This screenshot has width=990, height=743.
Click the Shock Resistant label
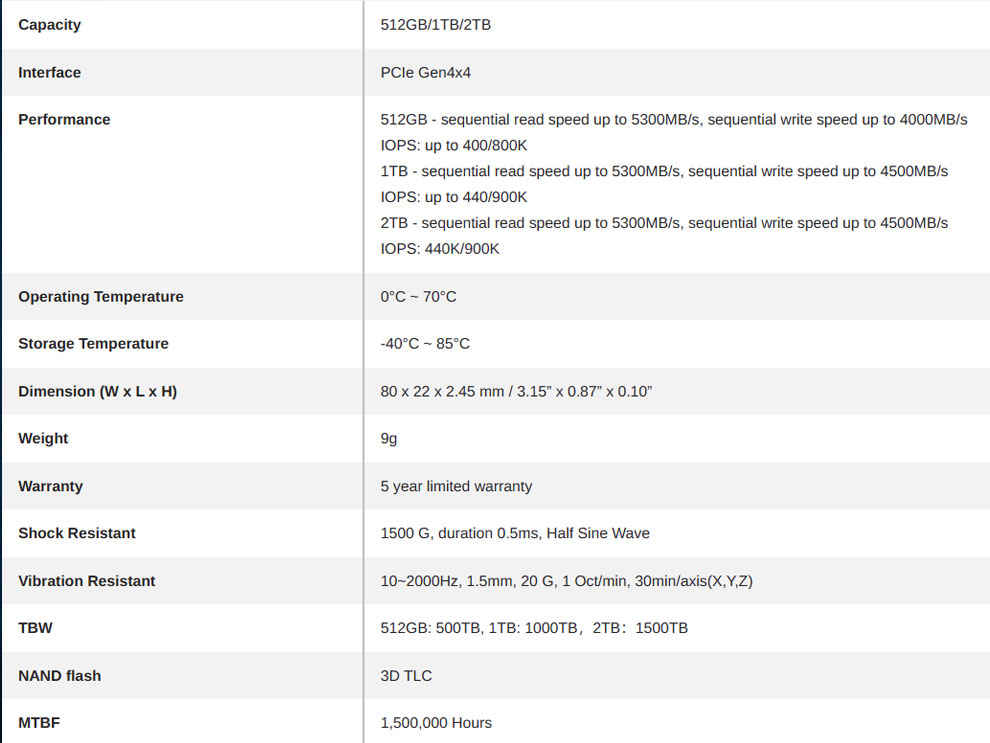pos(76,533)
